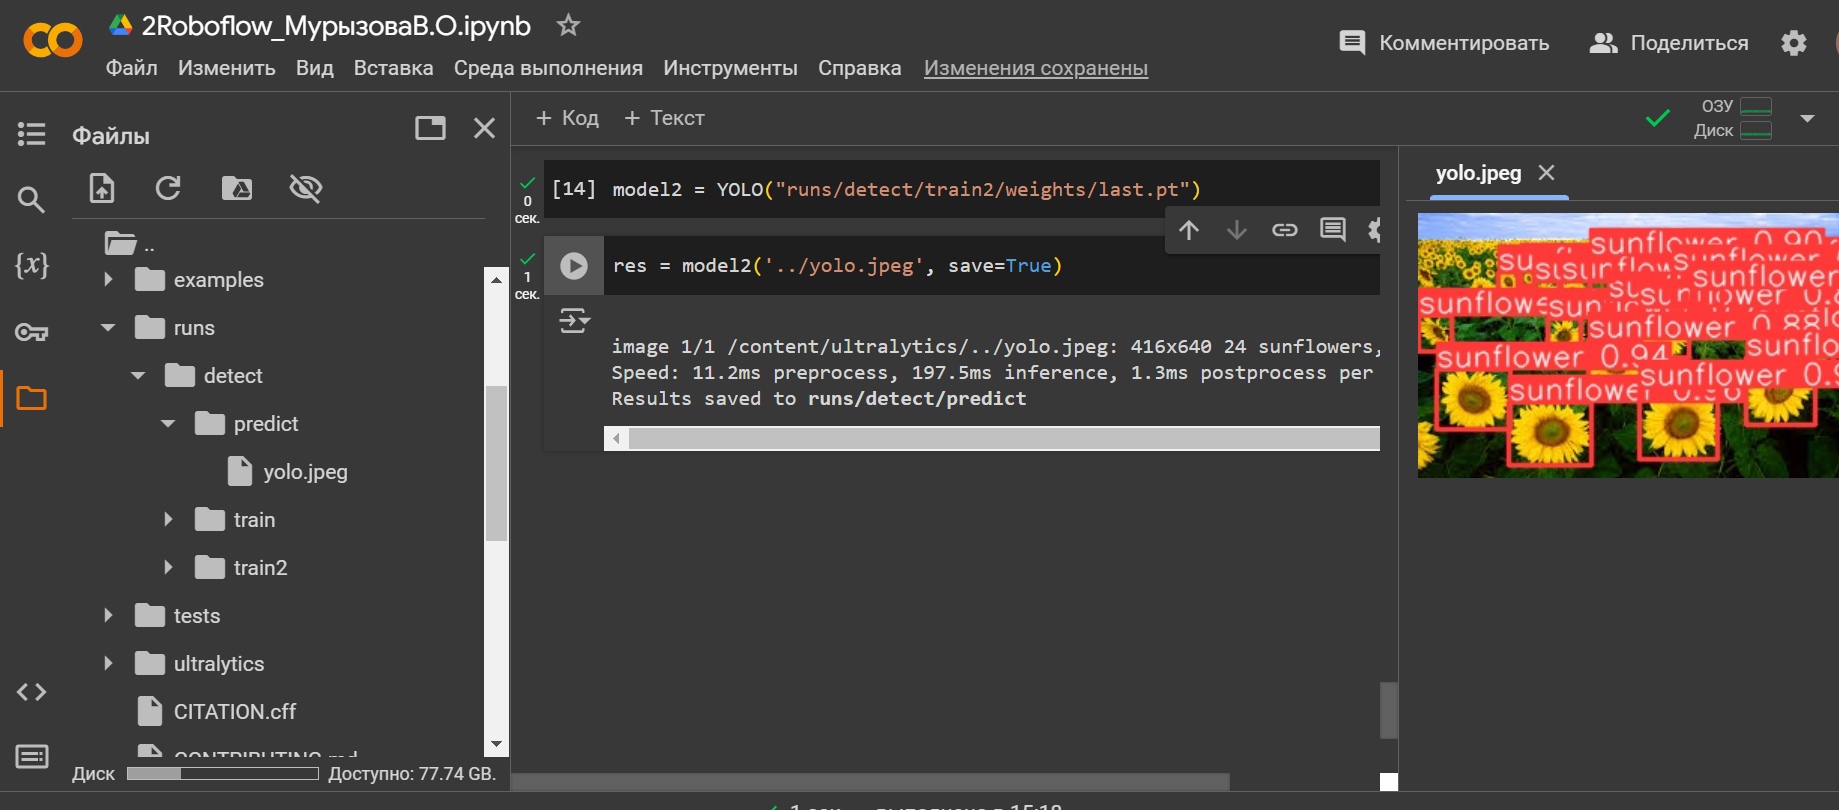Image resolution: width=1839 pixels, height=810 pixels.
Task: Add a comment to the cell
Action: point(1332,230)
